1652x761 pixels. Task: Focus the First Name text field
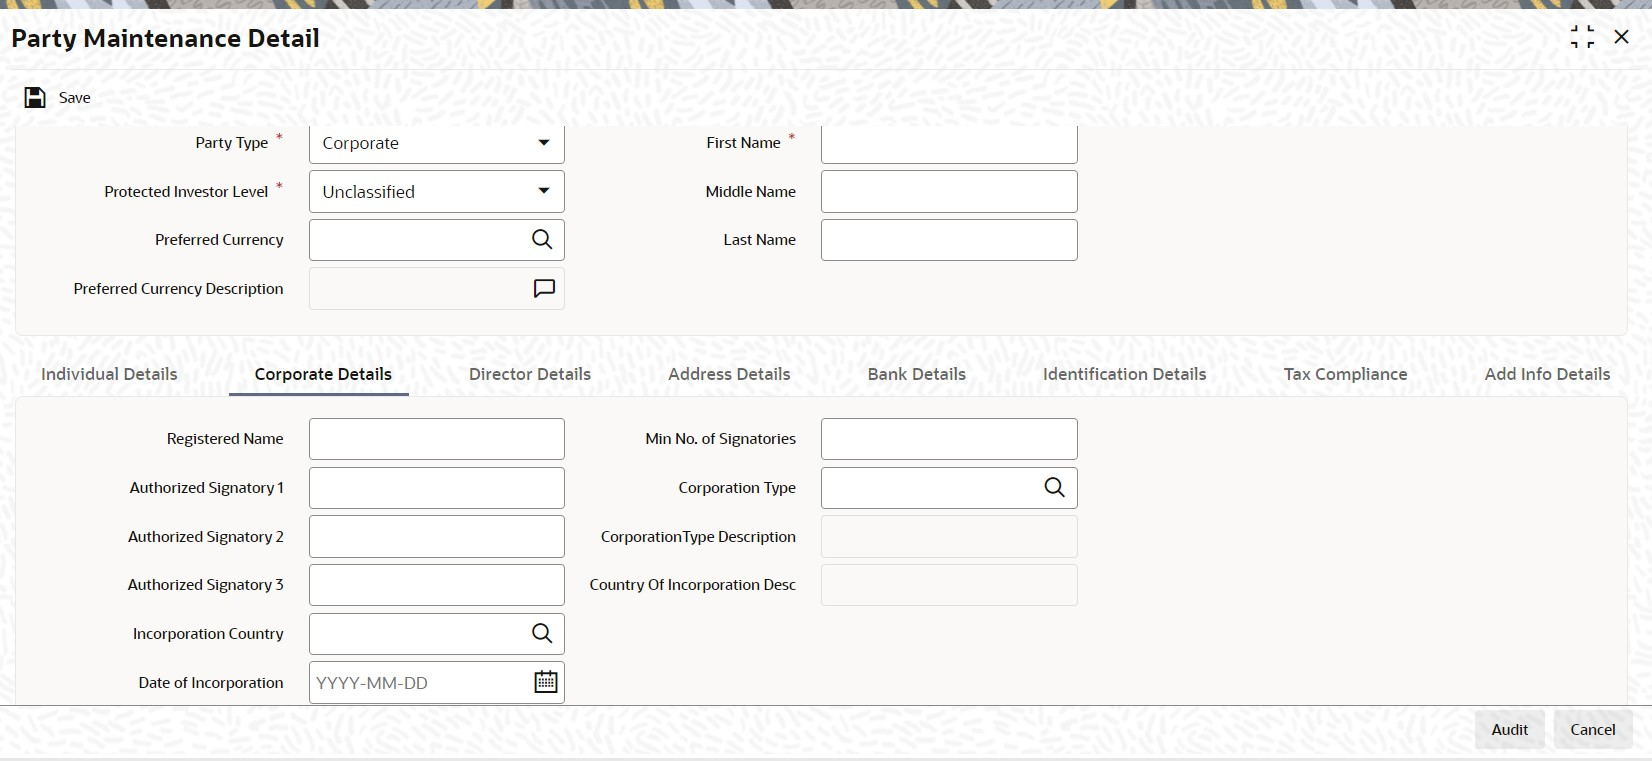tap(949, 144)
